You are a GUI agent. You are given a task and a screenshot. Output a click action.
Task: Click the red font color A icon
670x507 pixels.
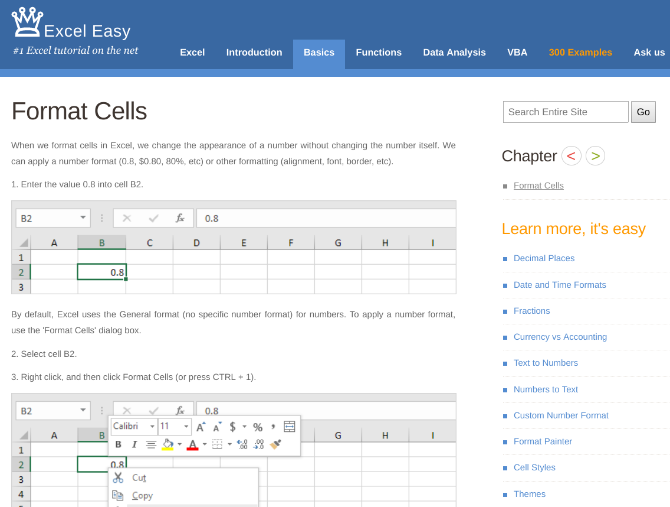193,445
